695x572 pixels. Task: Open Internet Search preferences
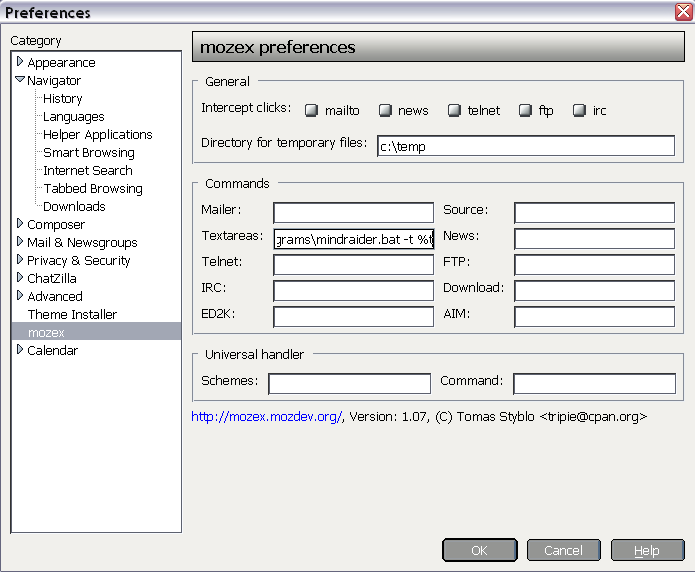[x=88, y=170]
